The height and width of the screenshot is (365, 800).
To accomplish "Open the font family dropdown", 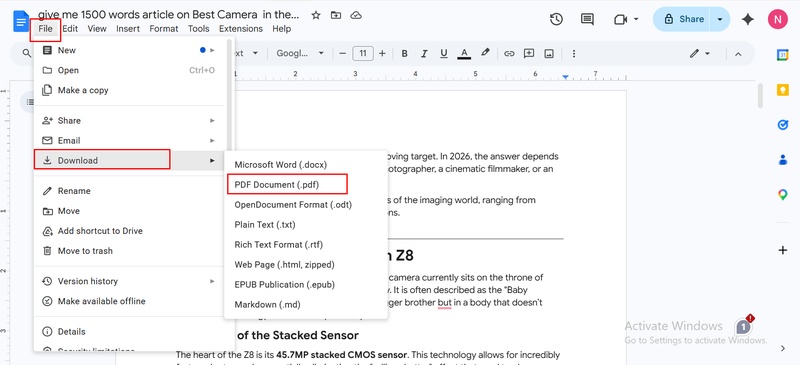I will 300,53.
